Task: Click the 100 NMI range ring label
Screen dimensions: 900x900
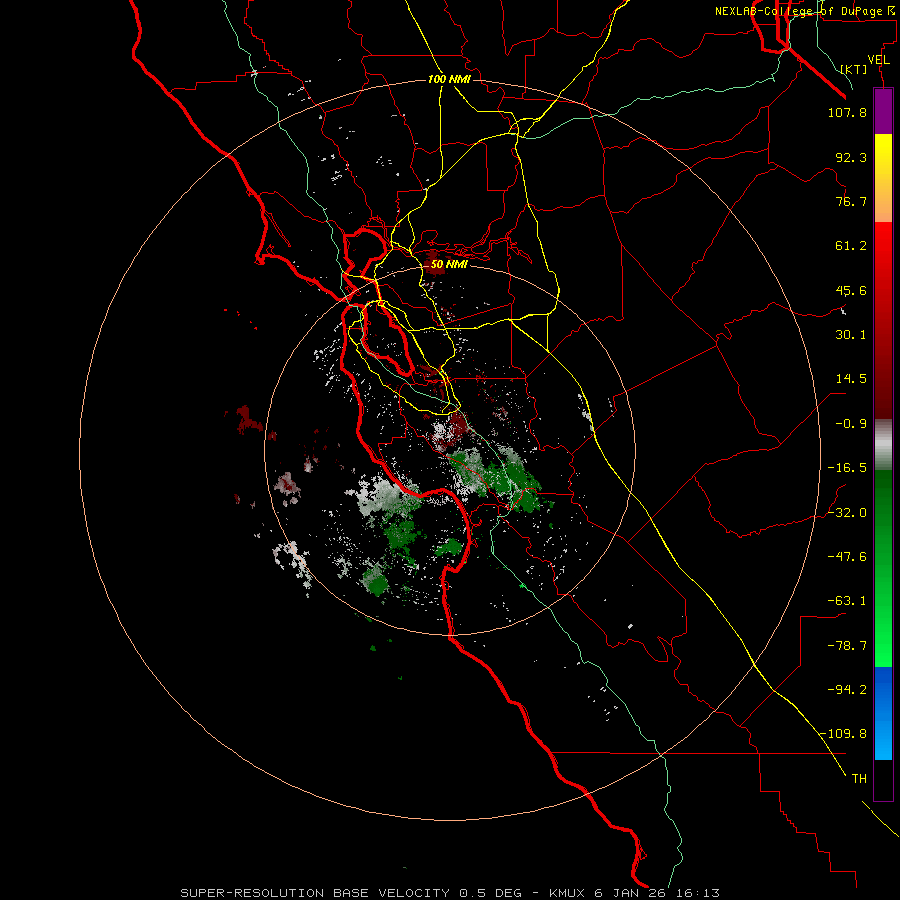Action: 449,79
